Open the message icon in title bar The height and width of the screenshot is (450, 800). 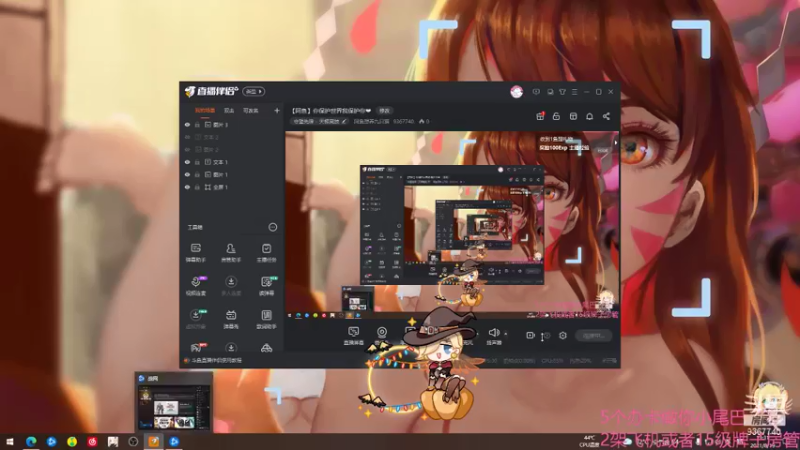pyautogui.click(x=536, y=92)
